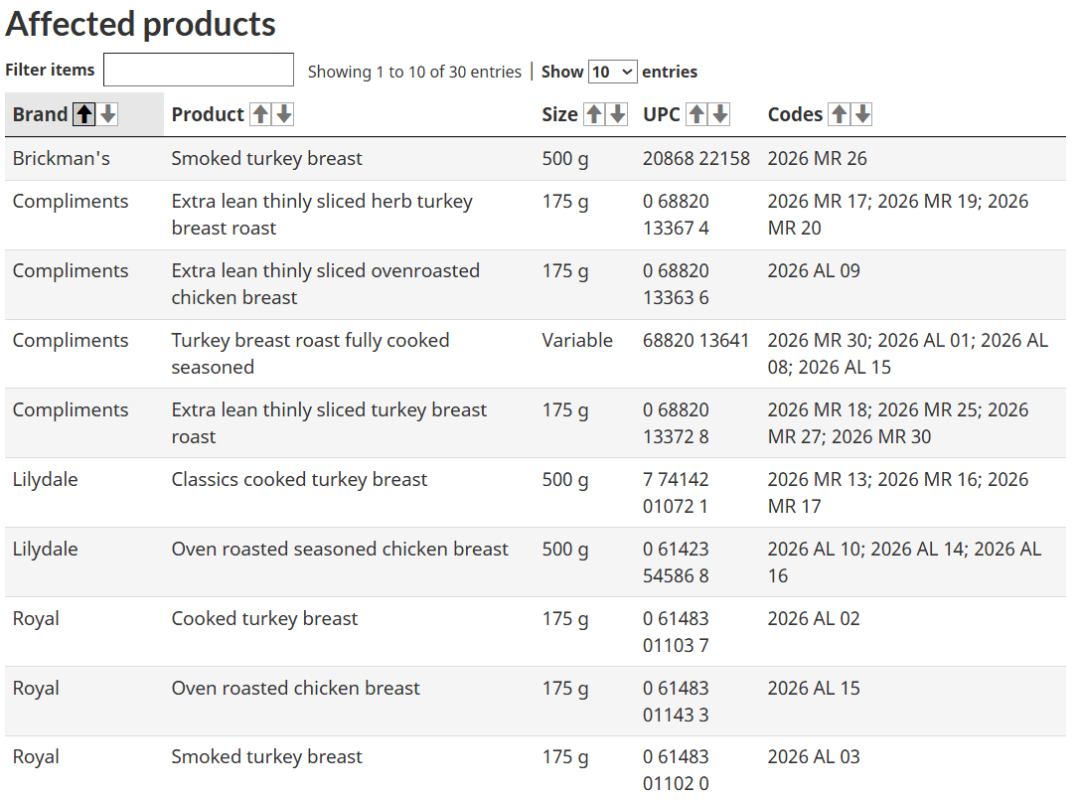Sort Codes column descending

pos(861,115)
